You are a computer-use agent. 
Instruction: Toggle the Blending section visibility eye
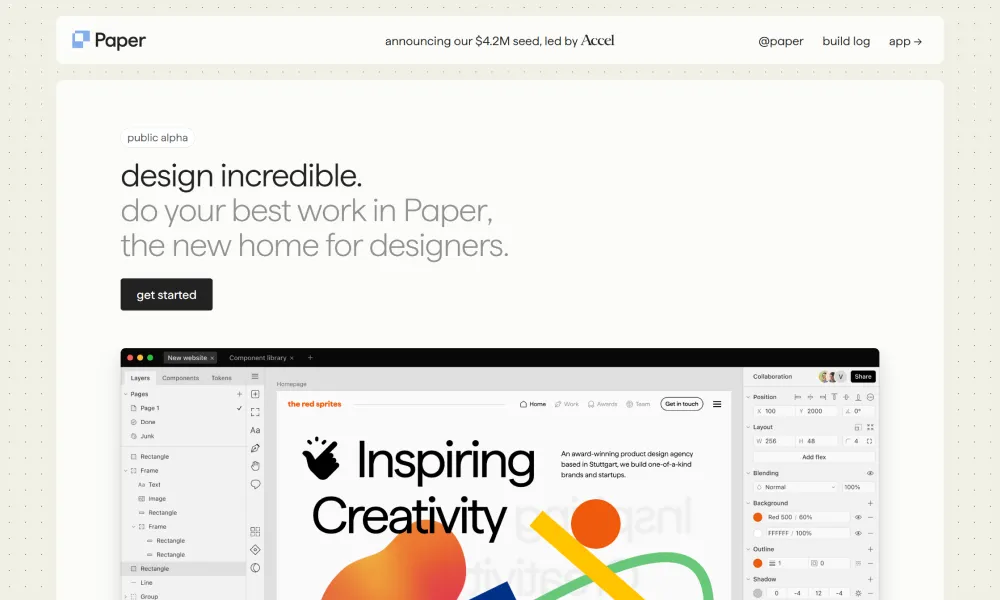870,473
